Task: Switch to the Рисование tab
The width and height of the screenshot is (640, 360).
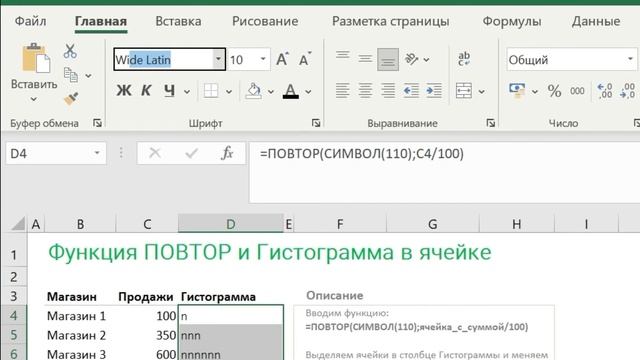Action: pos(265,21)
